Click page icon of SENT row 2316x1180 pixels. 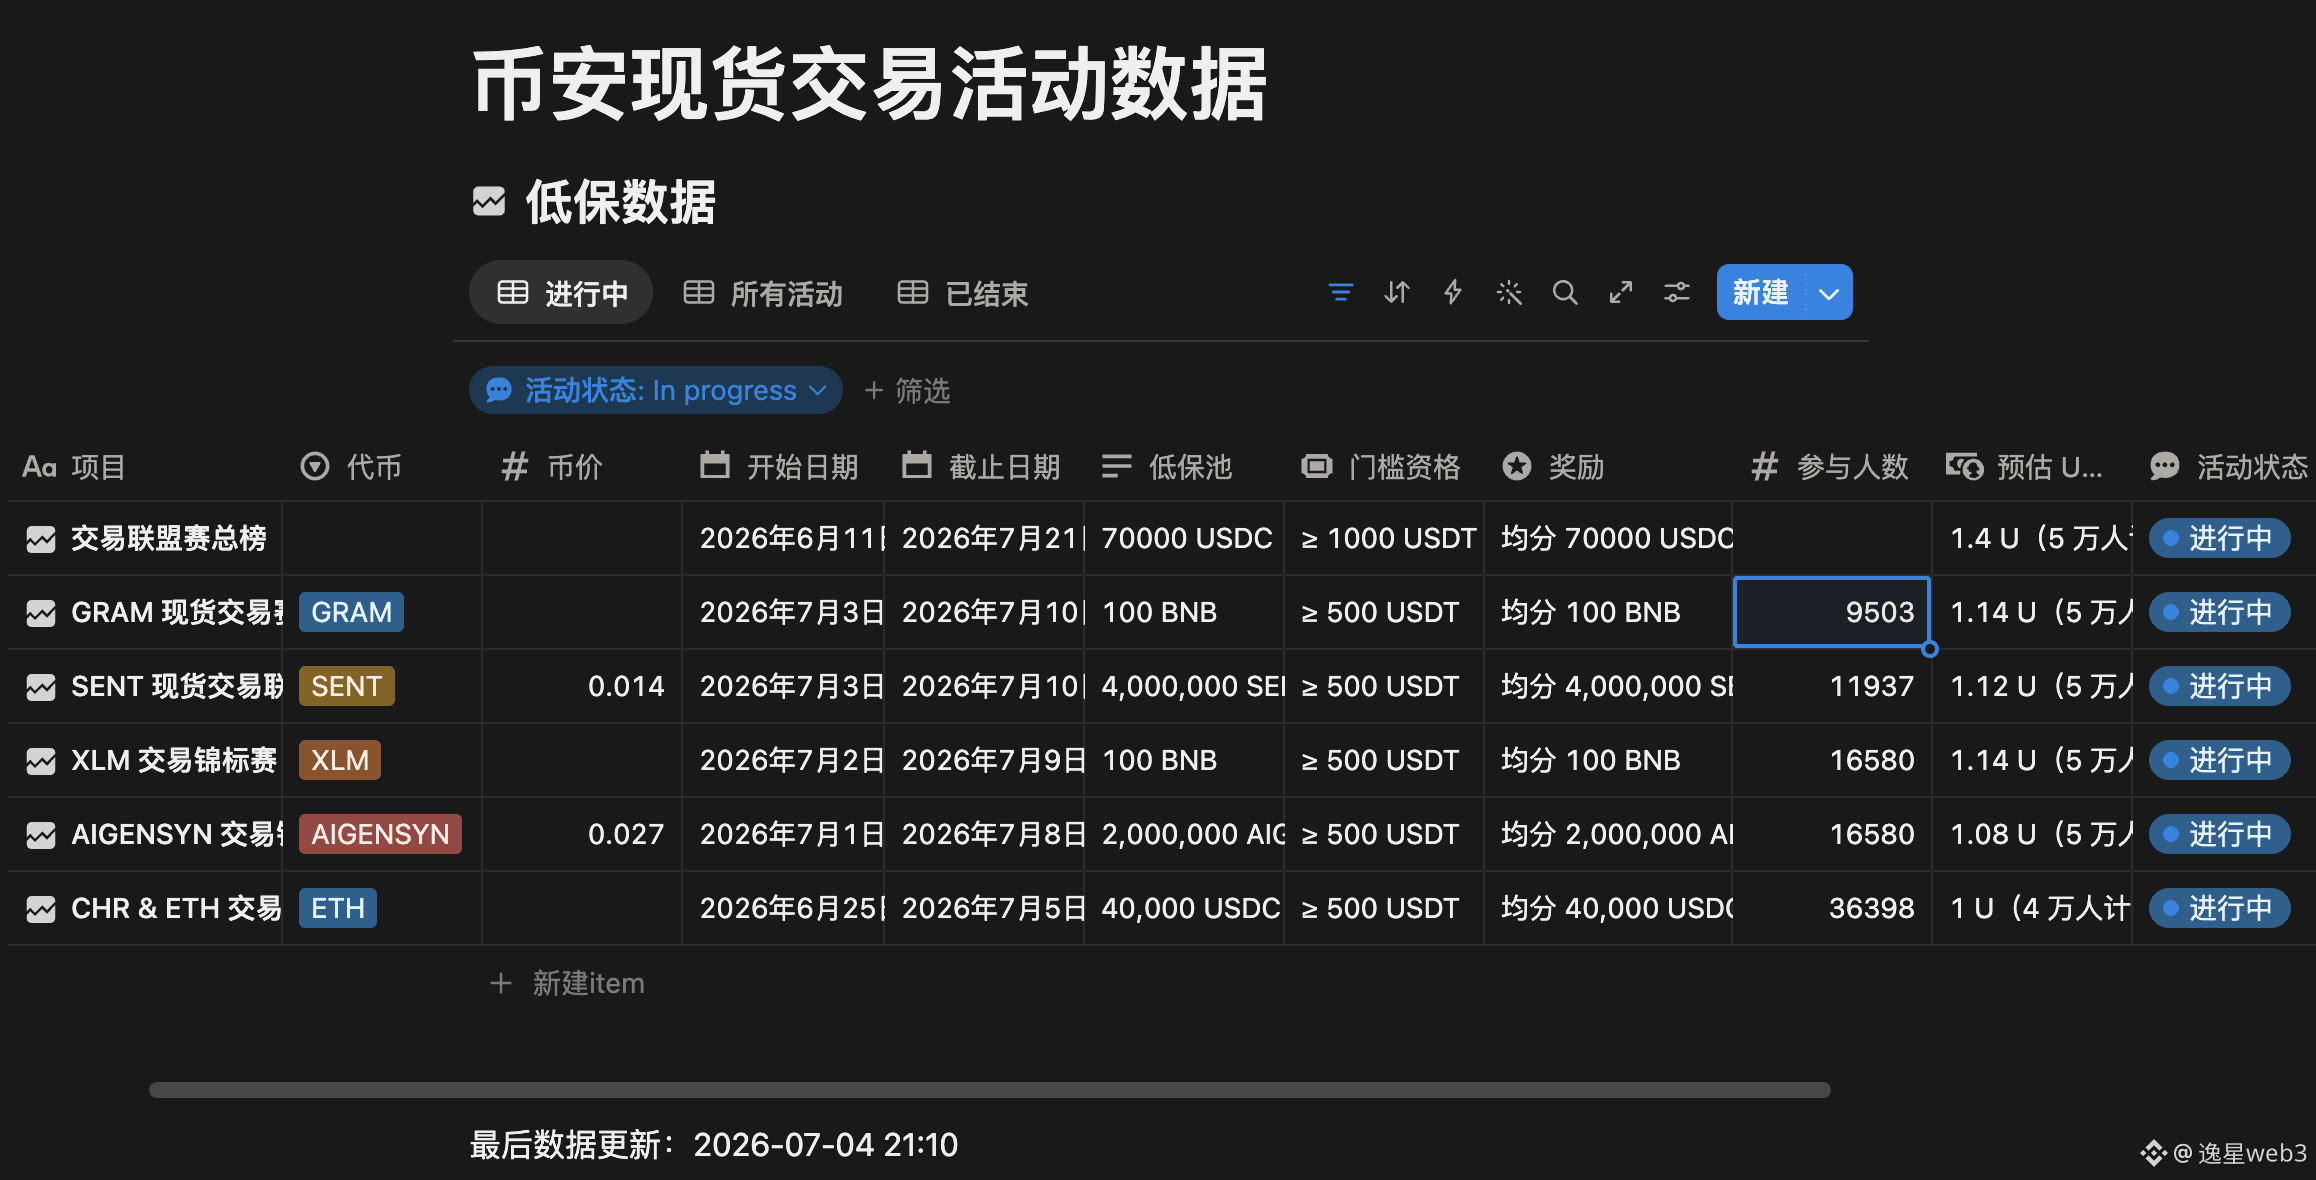tap(41, 687)
